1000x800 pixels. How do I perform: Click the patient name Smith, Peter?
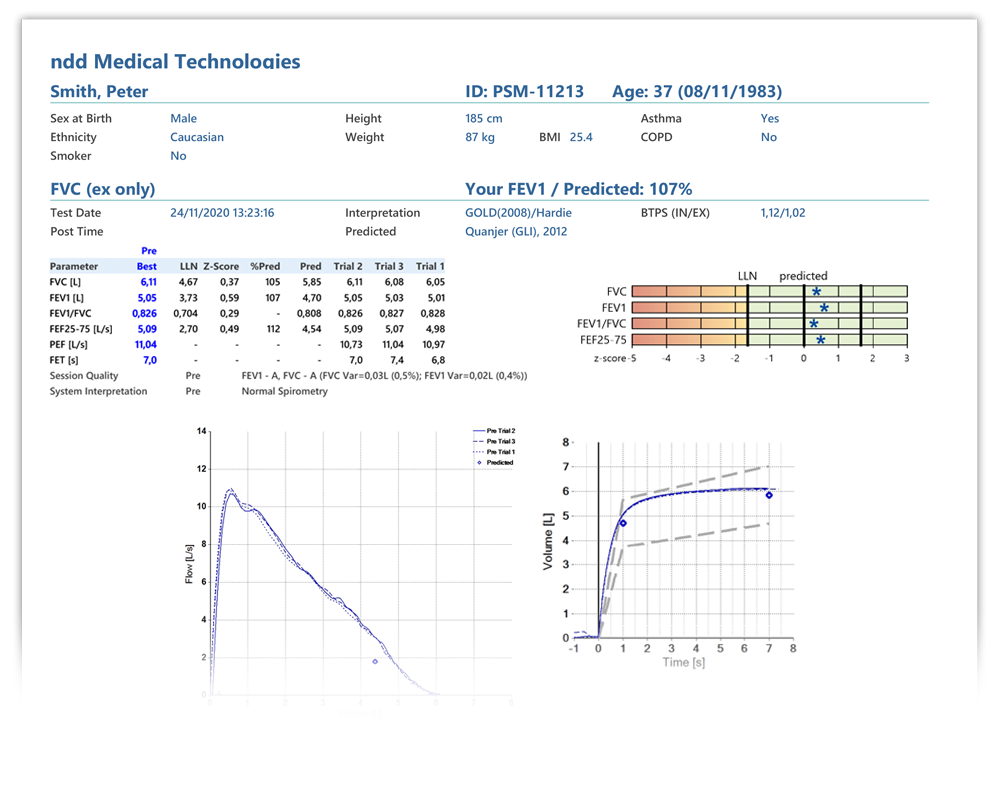[x=99, y=92]
